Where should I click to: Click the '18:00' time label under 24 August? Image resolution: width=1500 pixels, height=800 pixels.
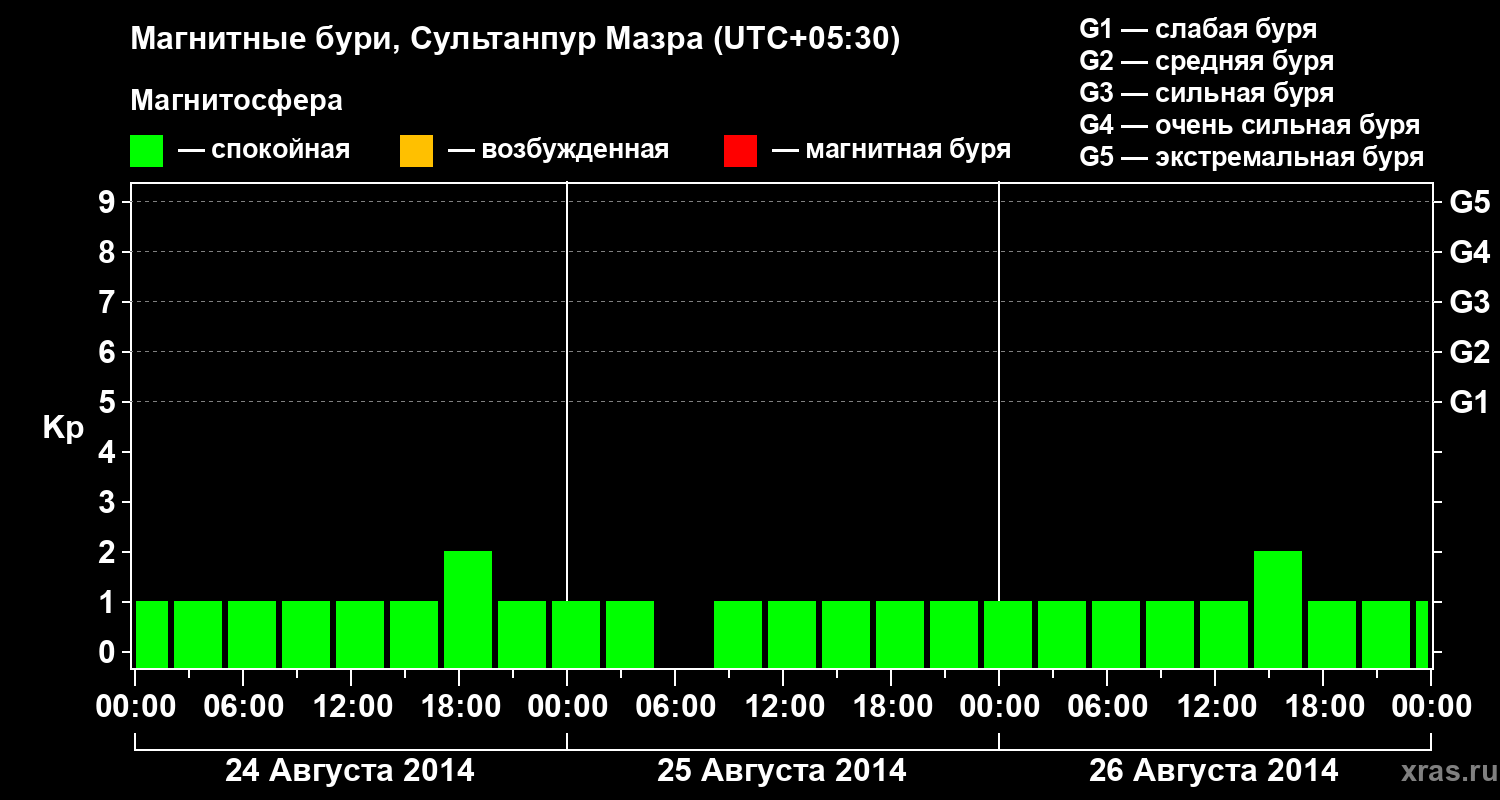(x=459, y=706)
